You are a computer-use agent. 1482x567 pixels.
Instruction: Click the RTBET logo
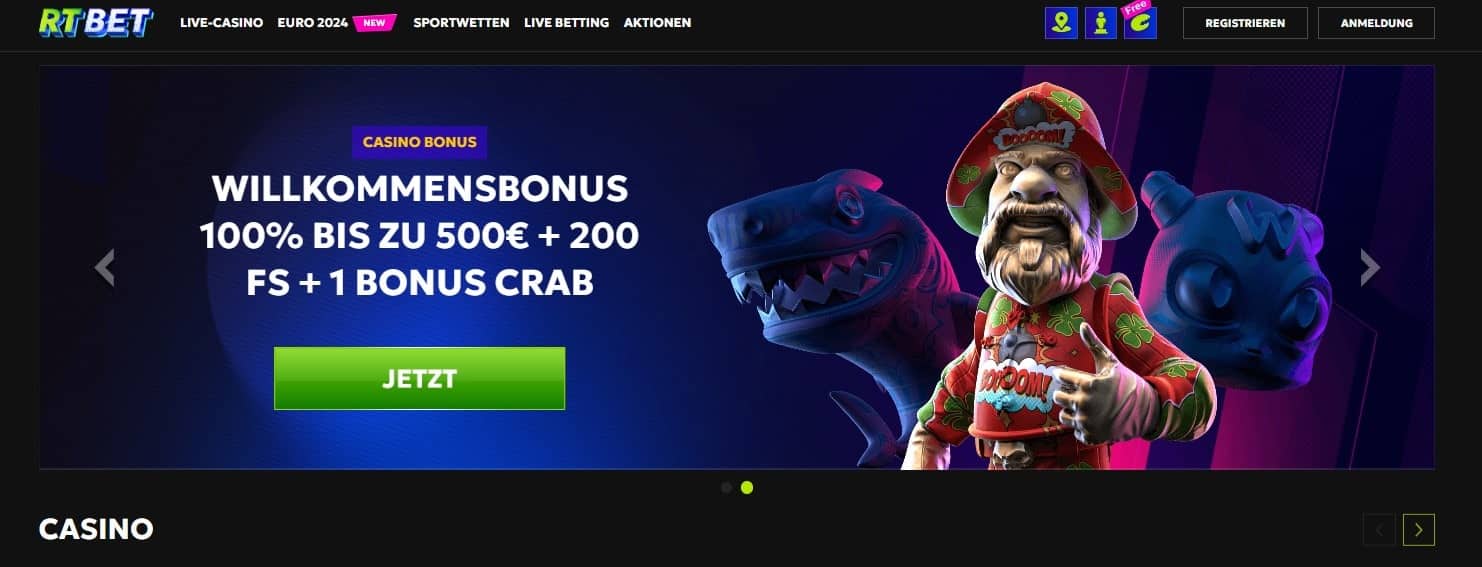coord(96,22)
